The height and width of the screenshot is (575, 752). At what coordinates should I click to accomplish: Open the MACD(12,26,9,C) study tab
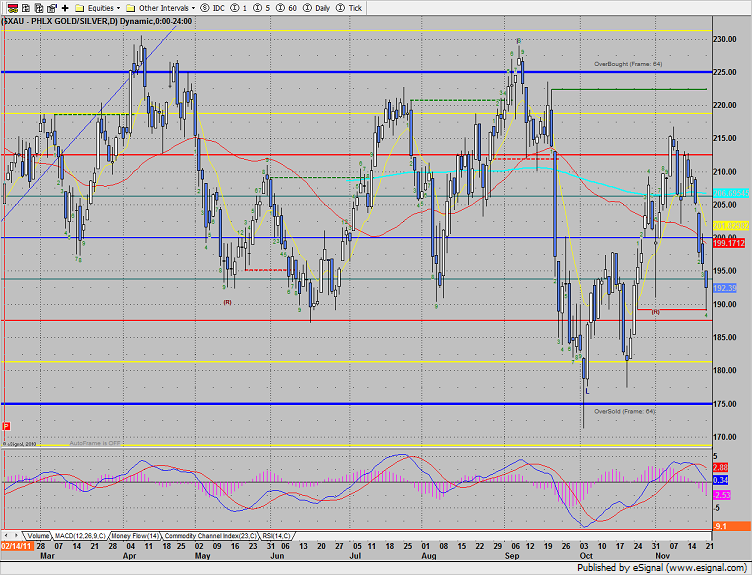pos(80,536)
